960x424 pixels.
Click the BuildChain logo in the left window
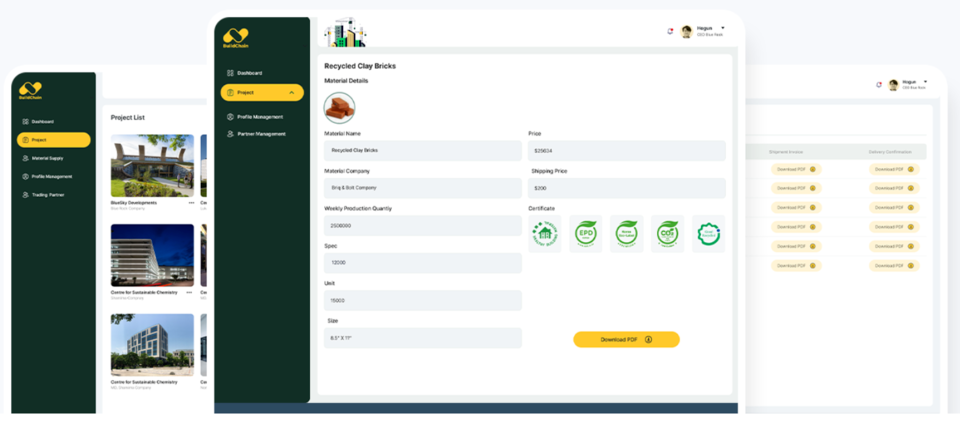tap(30, 91)
